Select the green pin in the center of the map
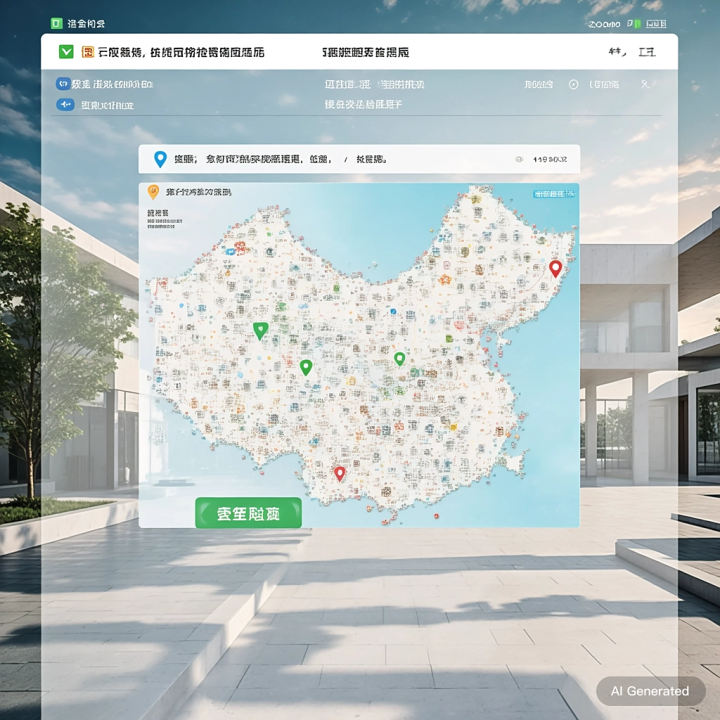 [x=306, y=368]
